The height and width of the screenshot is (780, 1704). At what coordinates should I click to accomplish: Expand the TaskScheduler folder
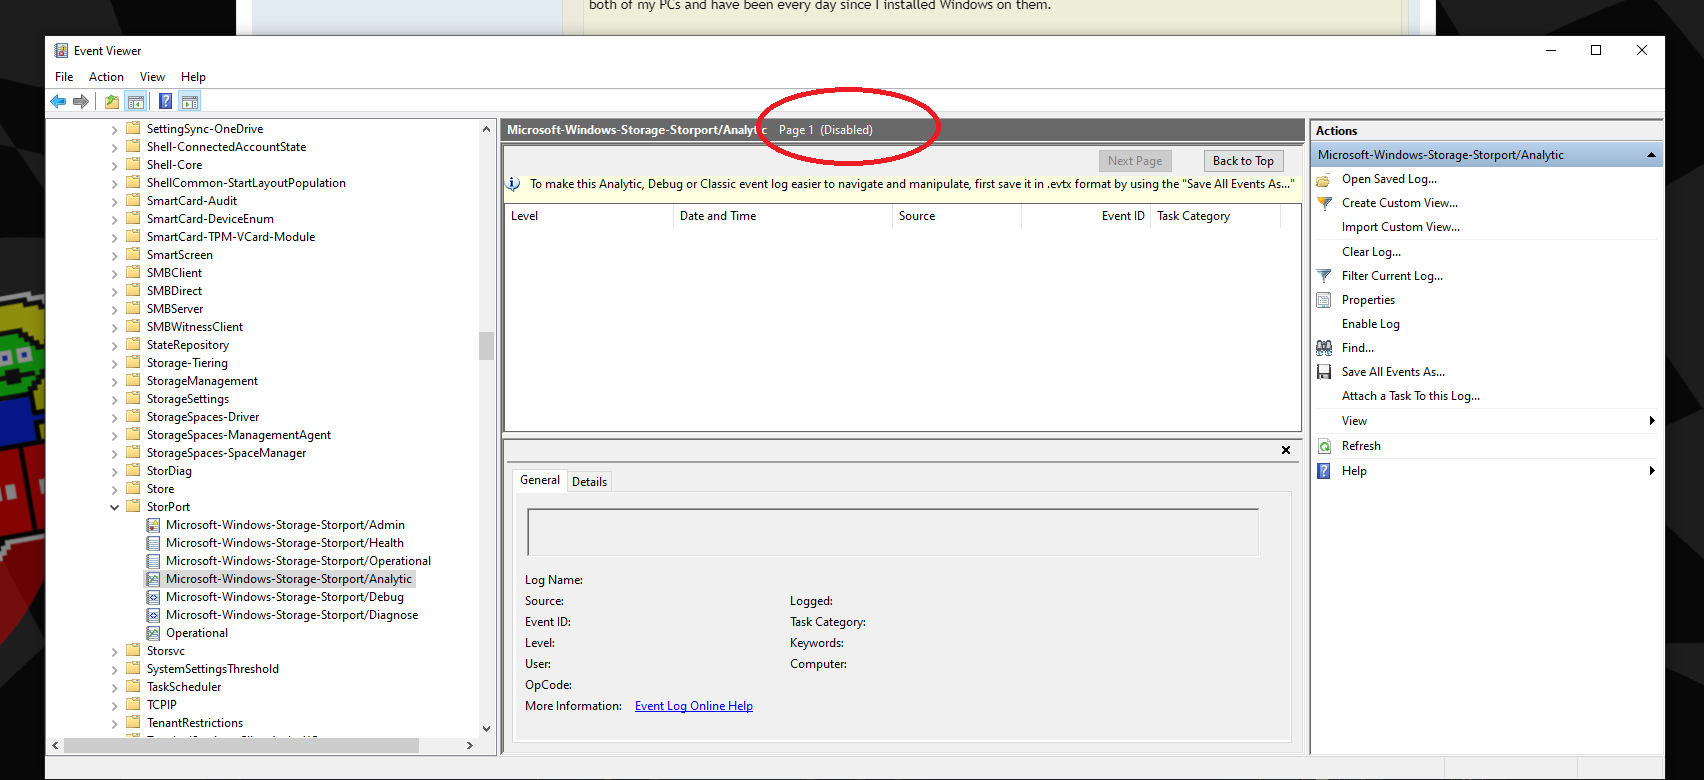[115, 687]
